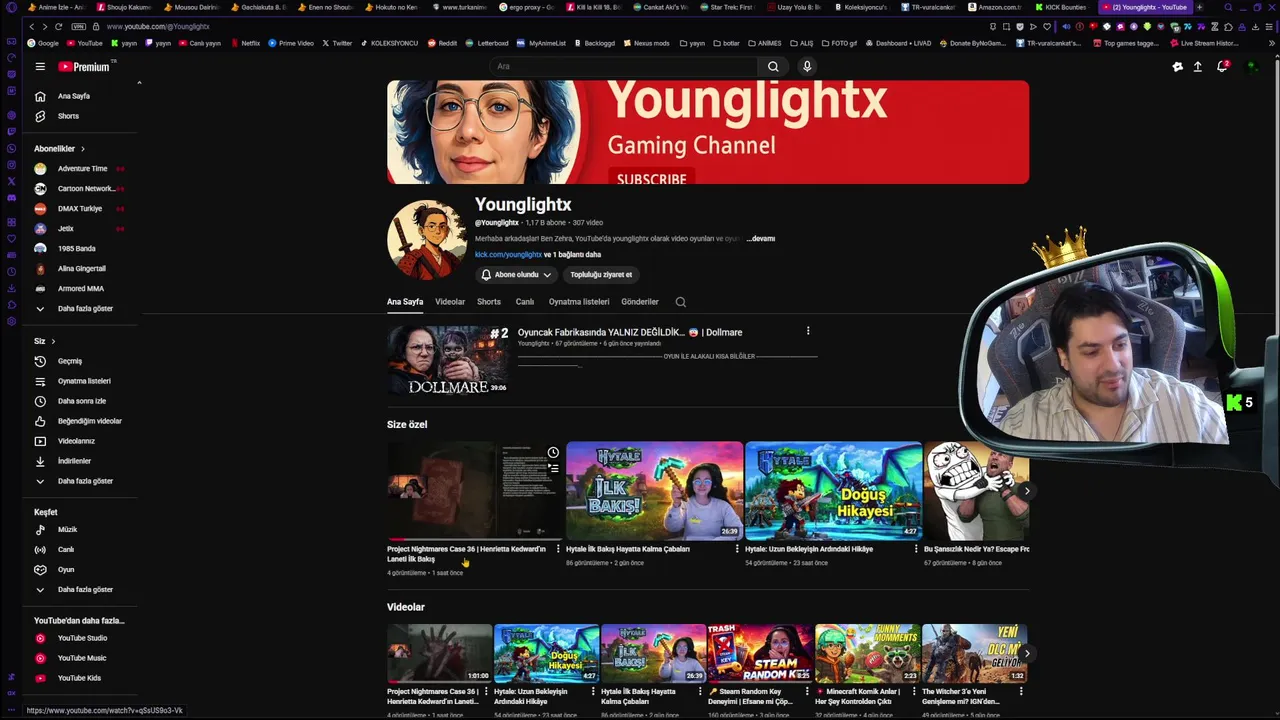This screenshot has height=720, width=1280.
Task: Open YouTube Kids from the sidebar
Action: [80, 678]
